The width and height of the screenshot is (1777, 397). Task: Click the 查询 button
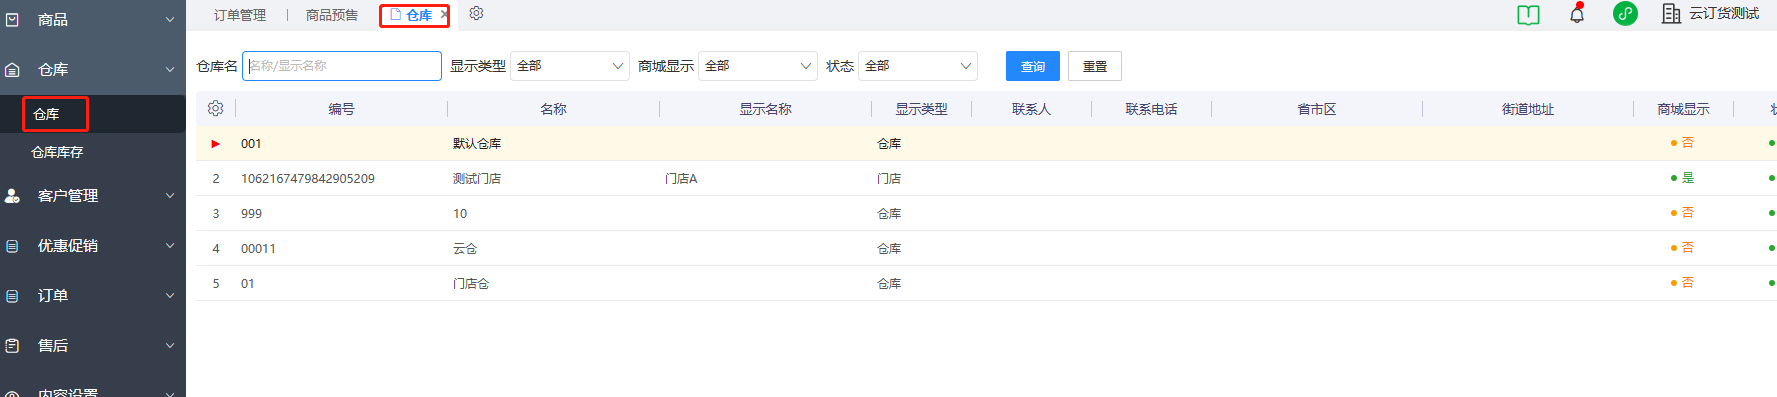(x=1033, y=66)
